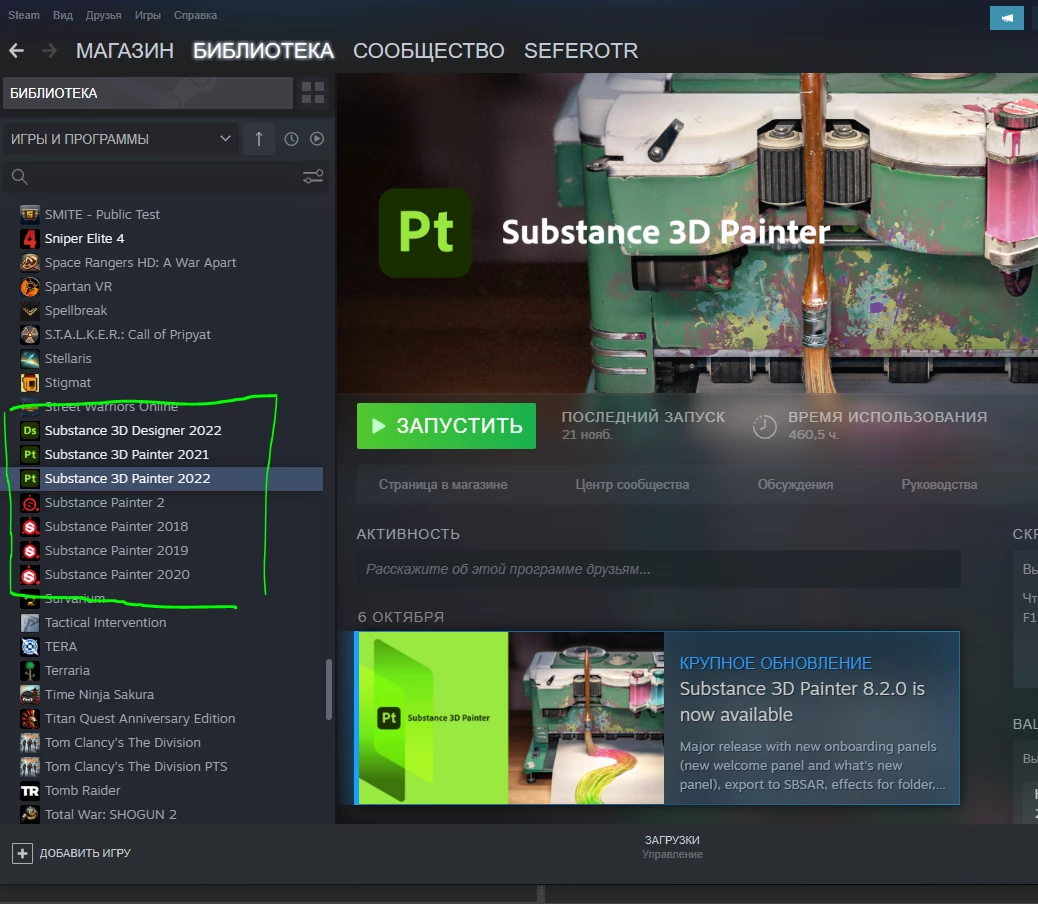Open Руководства link
Screen dimensions: 1038x904
(x=939, y=484)
